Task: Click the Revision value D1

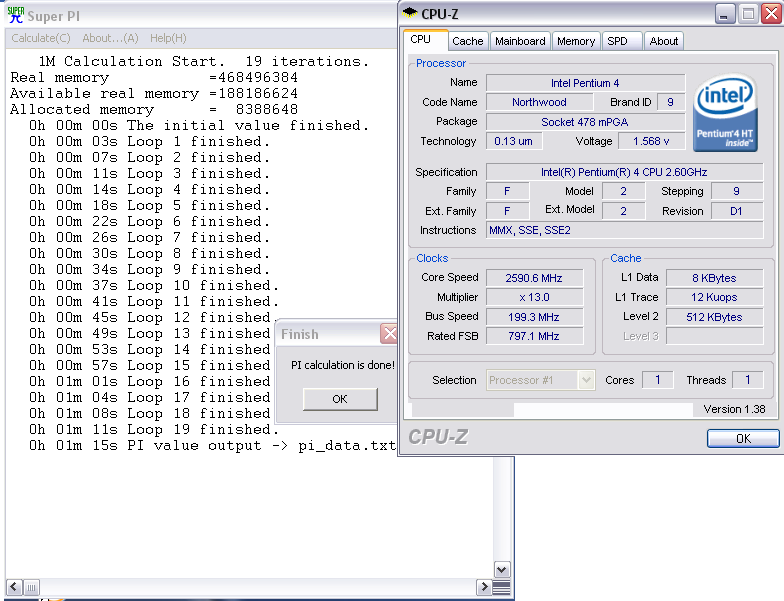Action: coord(736,211)
